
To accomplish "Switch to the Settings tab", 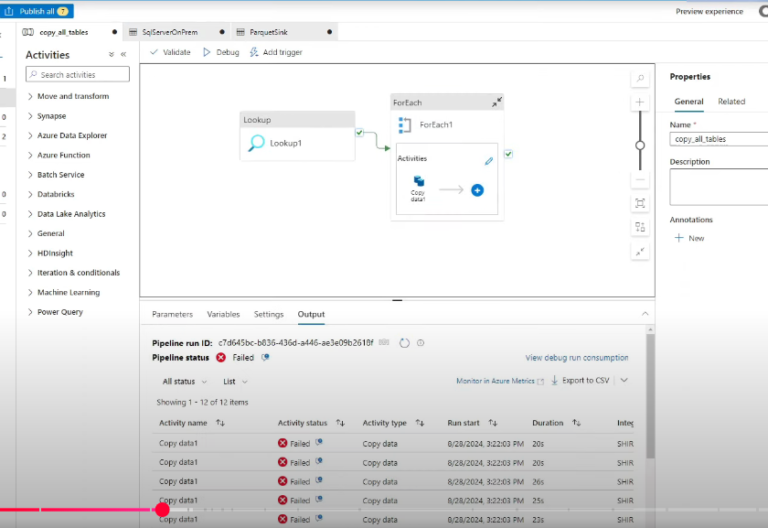I will coord(268,314).
